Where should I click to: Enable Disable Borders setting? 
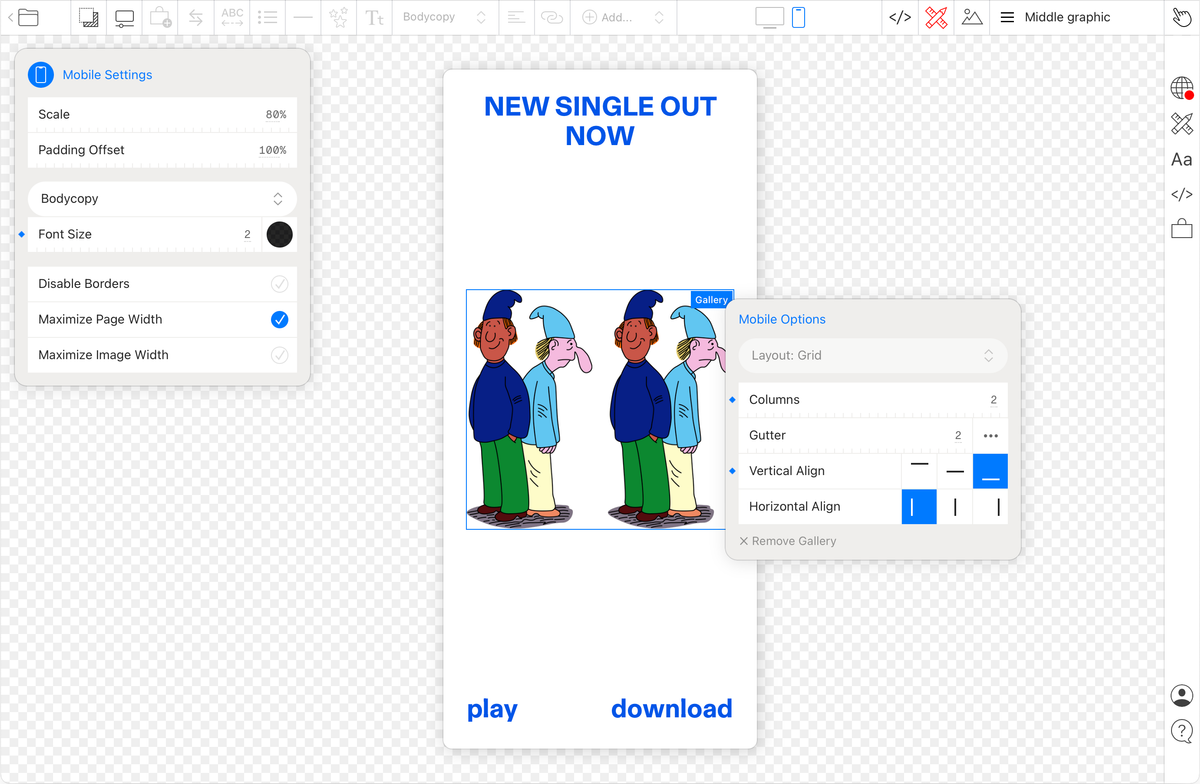pyautogui.click(x=281, y=283)
